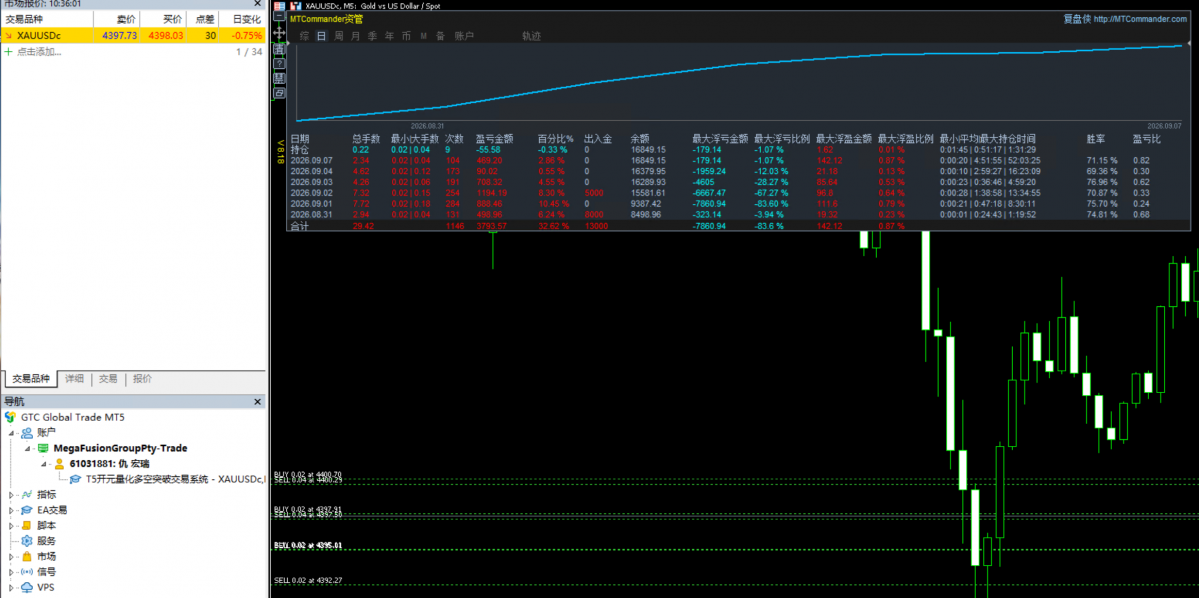Open the 轨迹 track view
The image size is (1199, 598).
531,36
